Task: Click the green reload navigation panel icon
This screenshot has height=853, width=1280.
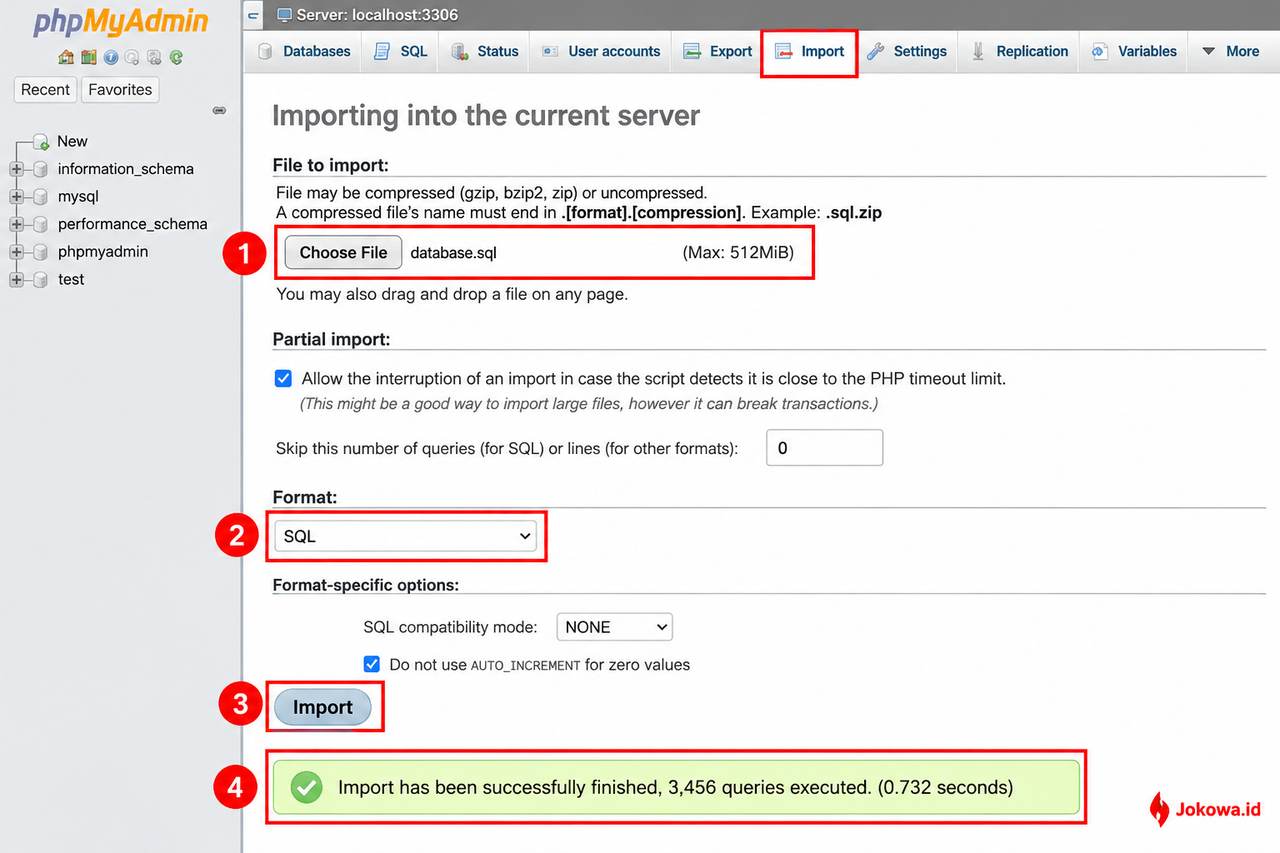Action: tap(176, 57)
